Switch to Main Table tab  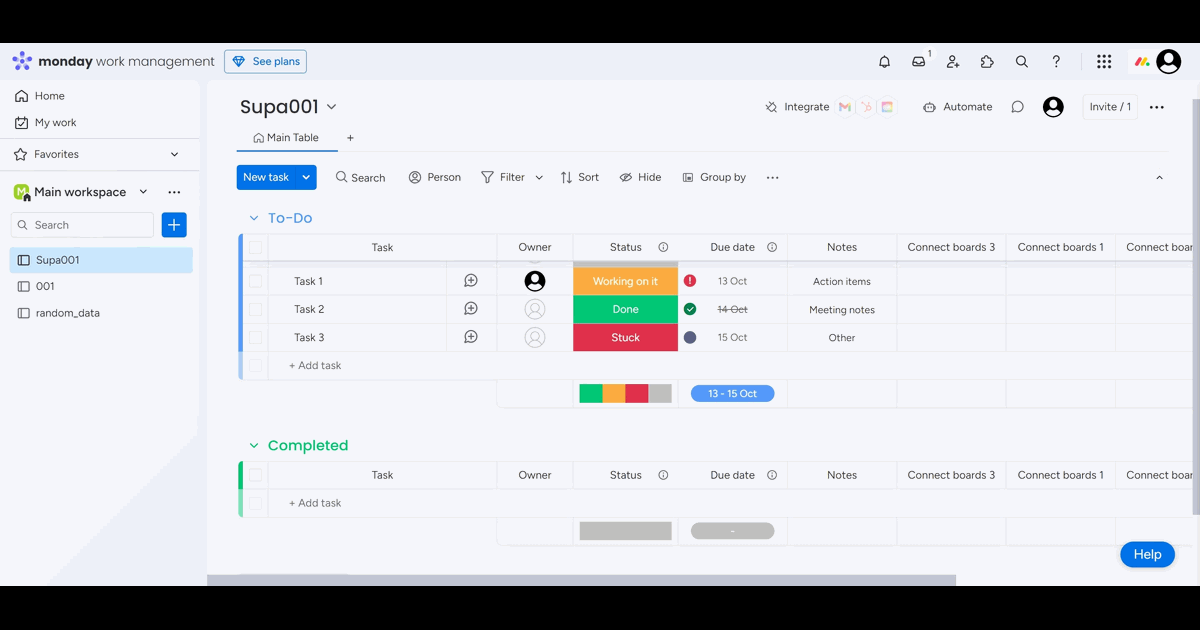pos(286,138)
